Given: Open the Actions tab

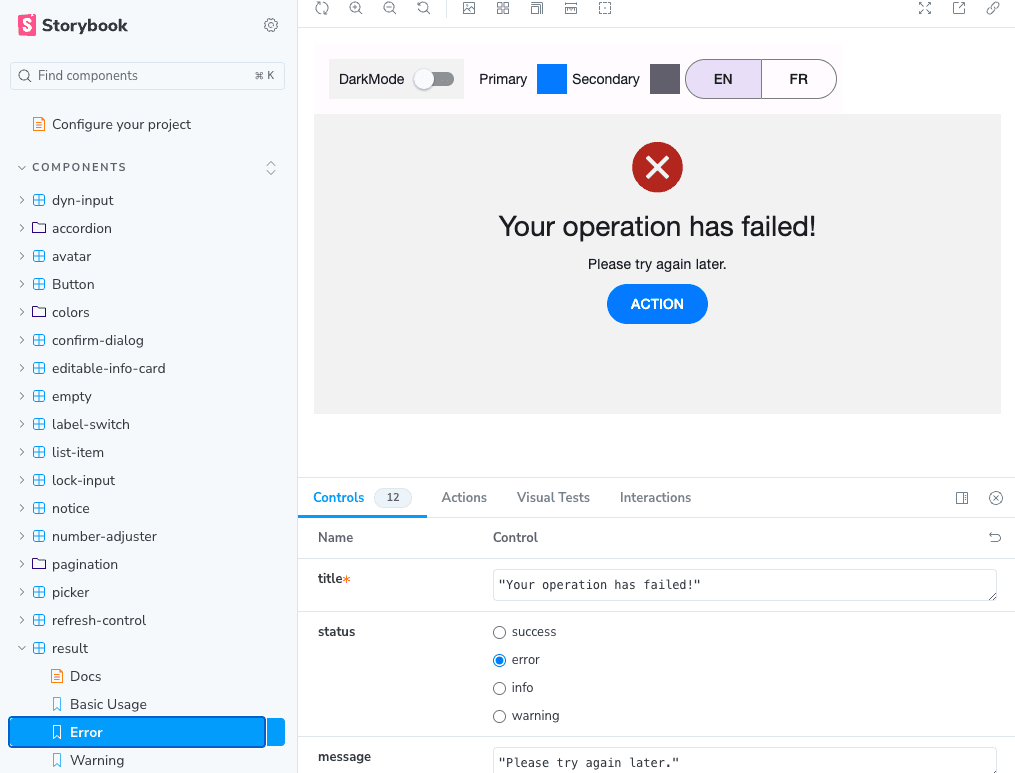Looking at the screenshot, I should click(464, 497).
